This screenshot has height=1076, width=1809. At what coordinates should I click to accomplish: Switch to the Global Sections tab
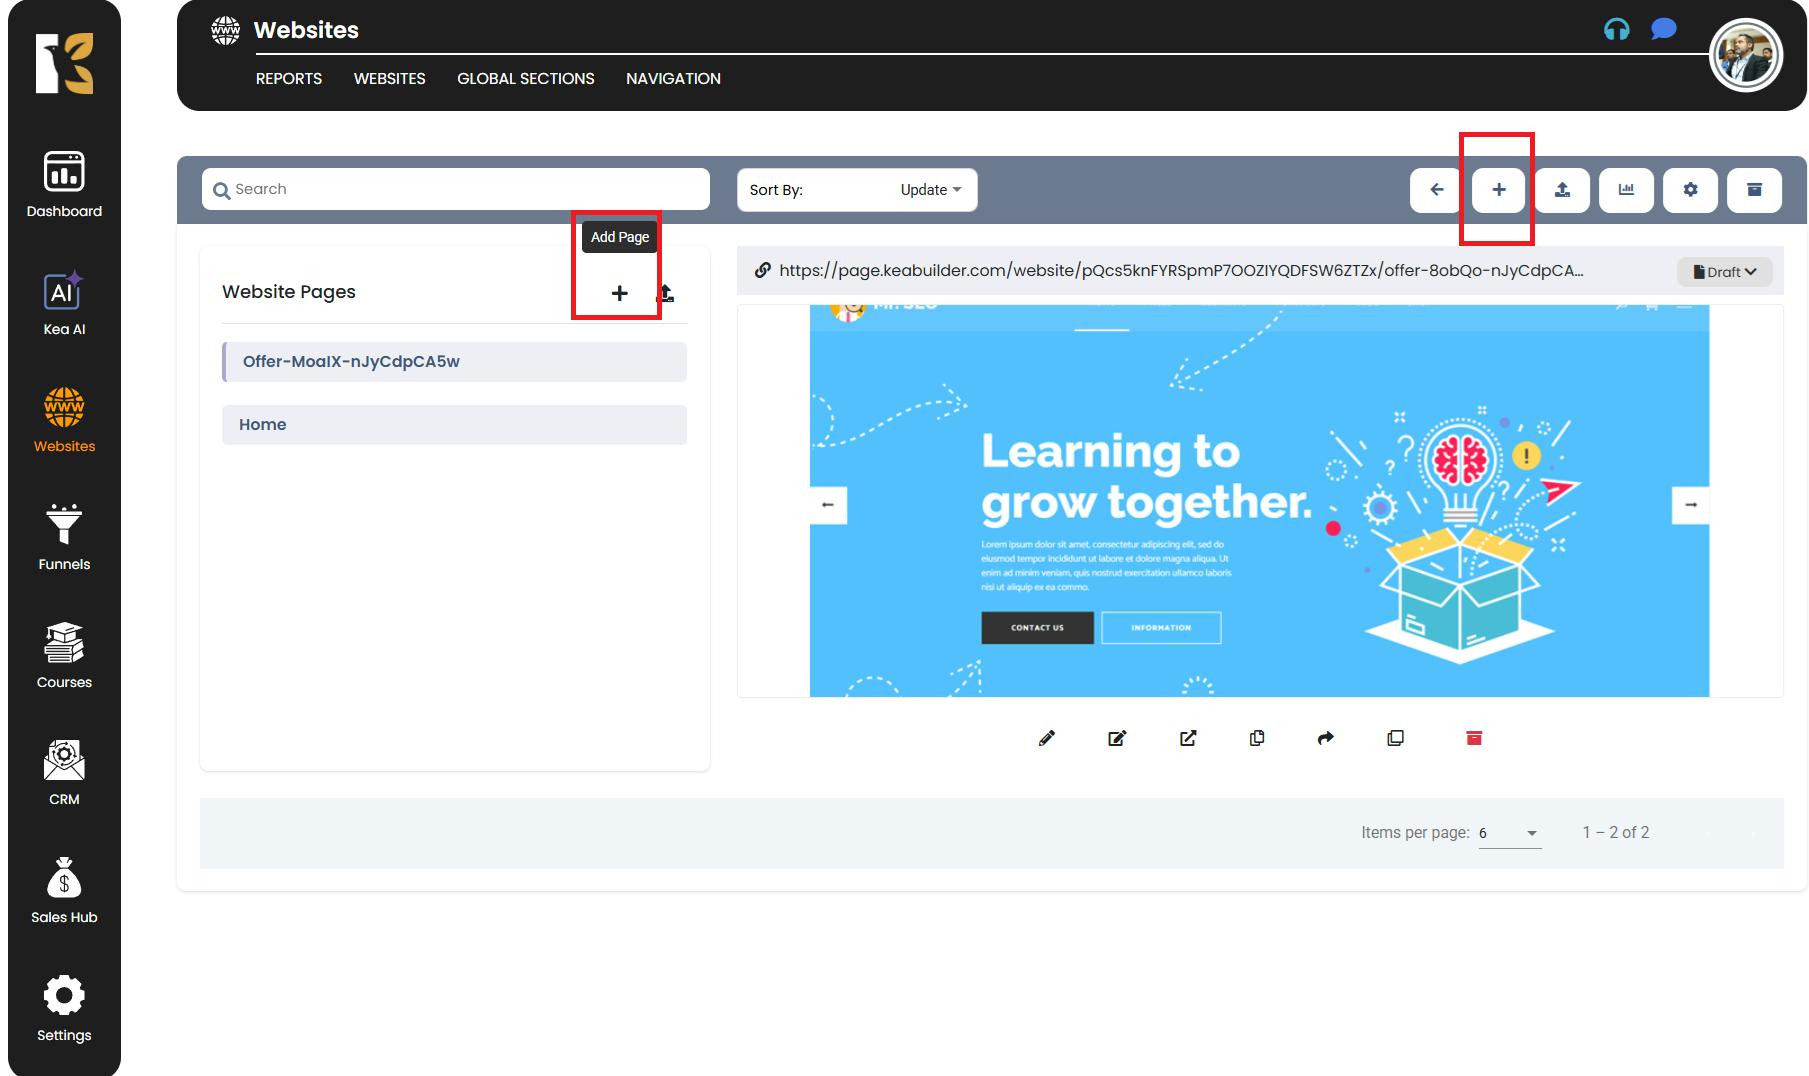525,79
